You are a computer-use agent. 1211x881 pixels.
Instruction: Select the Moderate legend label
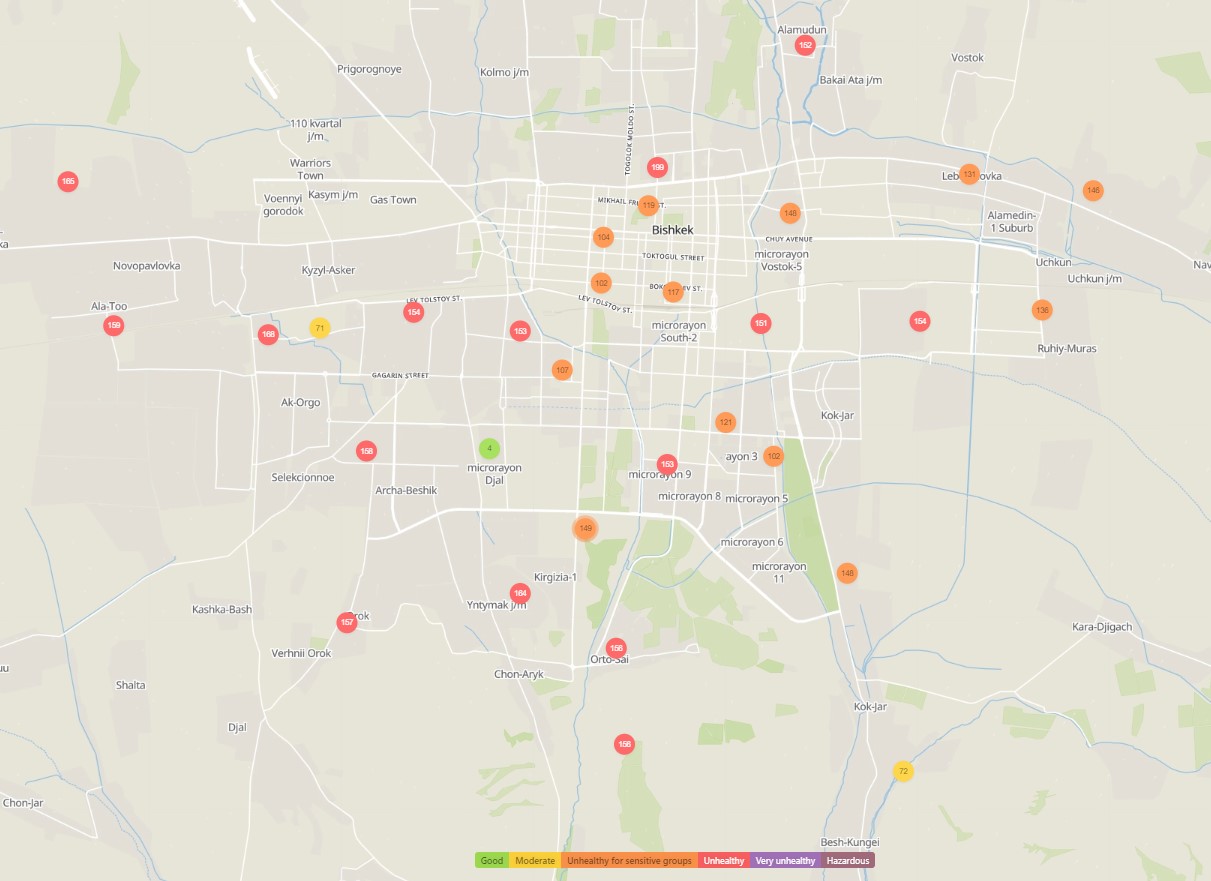click(535, 860)
